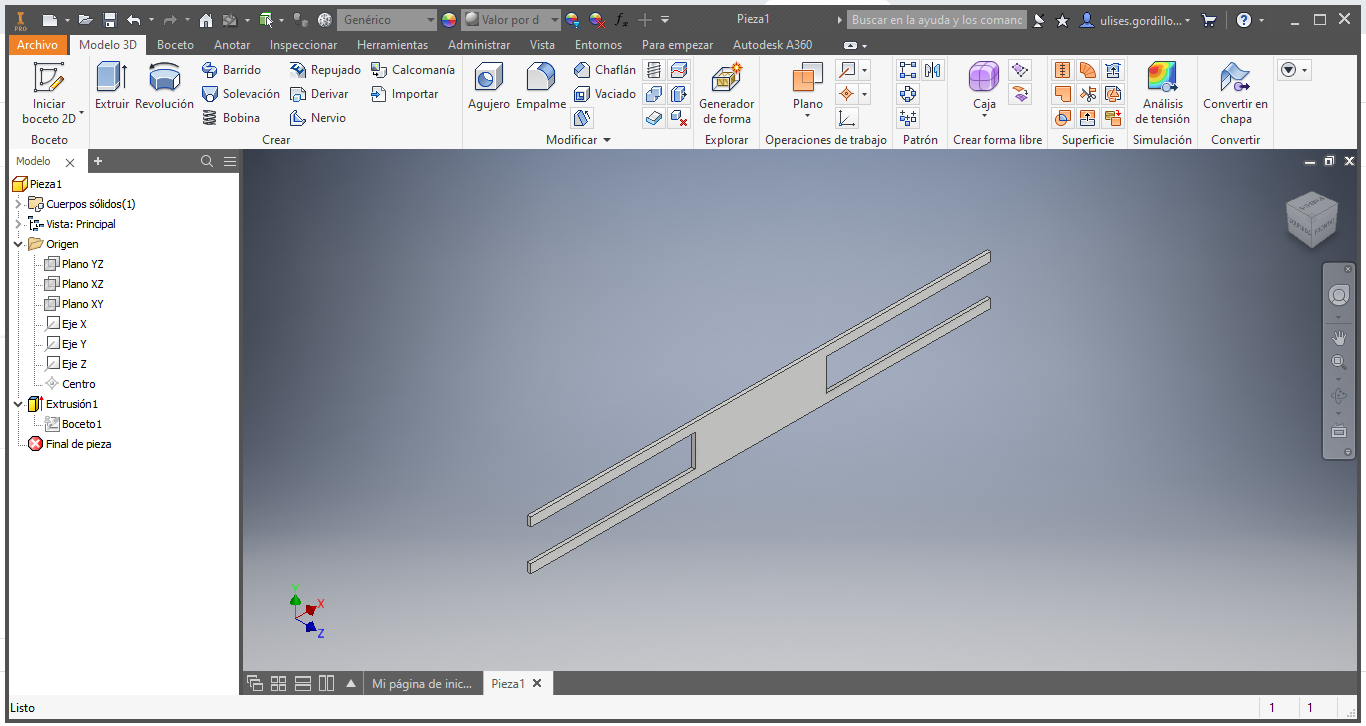This screenshot has width=1366, height=726.
Task: Collapse the Origen folder
Action: pyautogui.click(x=18, y=244)
